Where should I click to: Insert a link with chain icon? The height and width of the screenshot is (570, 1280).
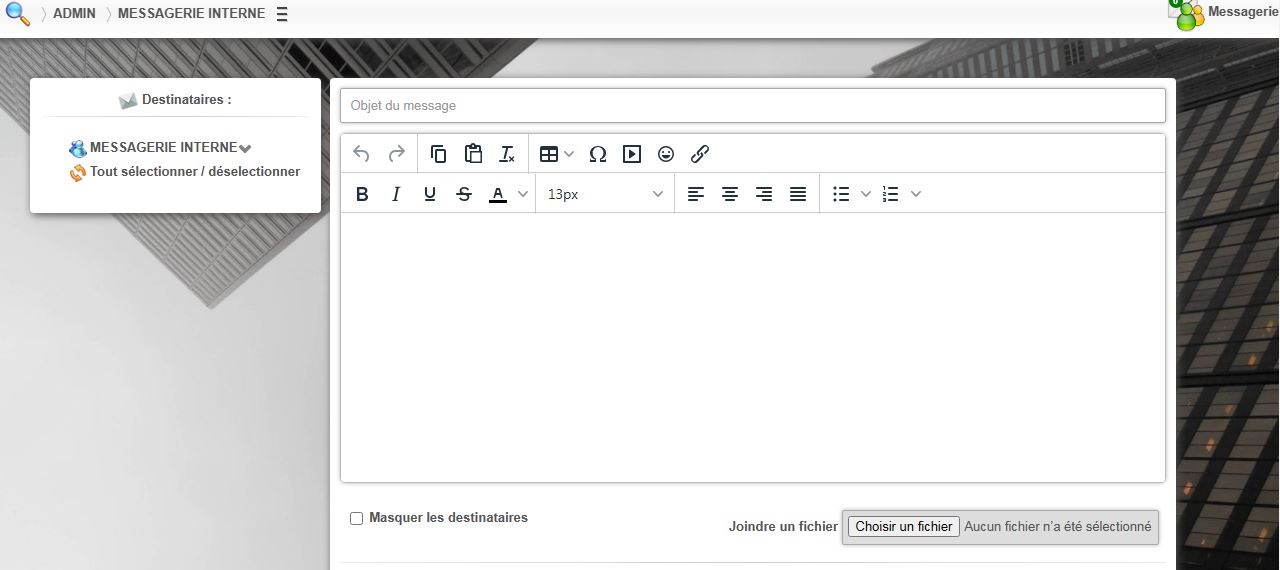click(700, 154)
